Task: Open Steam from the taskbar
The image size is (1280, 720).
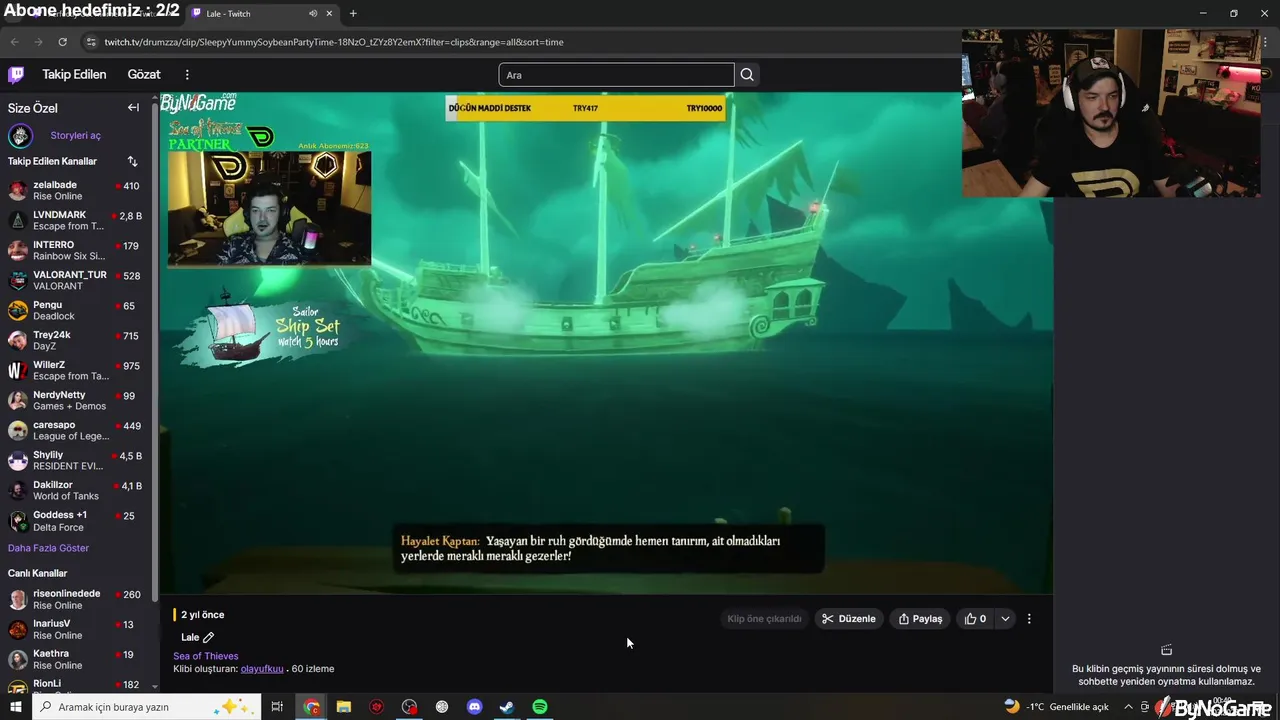Action: tap(507, 707)
